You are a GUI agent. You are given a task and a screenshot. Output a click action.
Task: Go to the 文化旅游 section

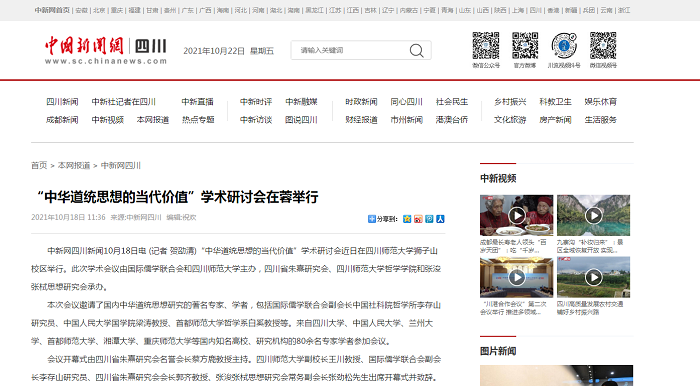click(510, 120)
